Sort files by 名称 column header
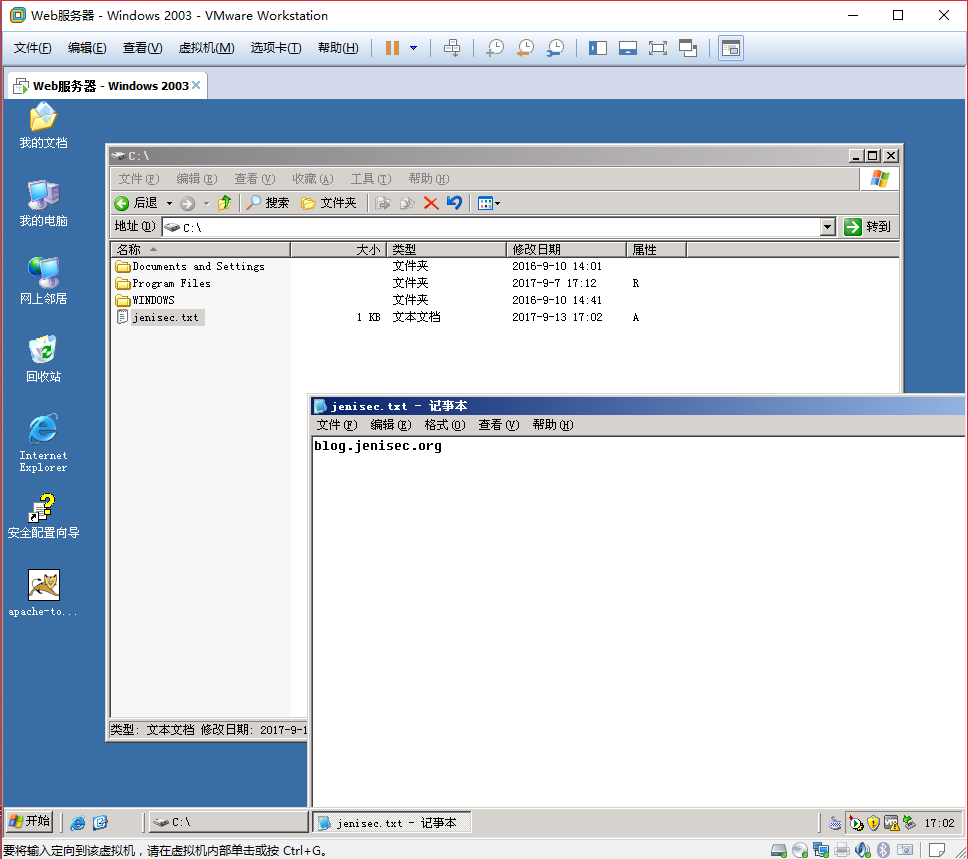The image size is (968, 859). coord(201,249)
